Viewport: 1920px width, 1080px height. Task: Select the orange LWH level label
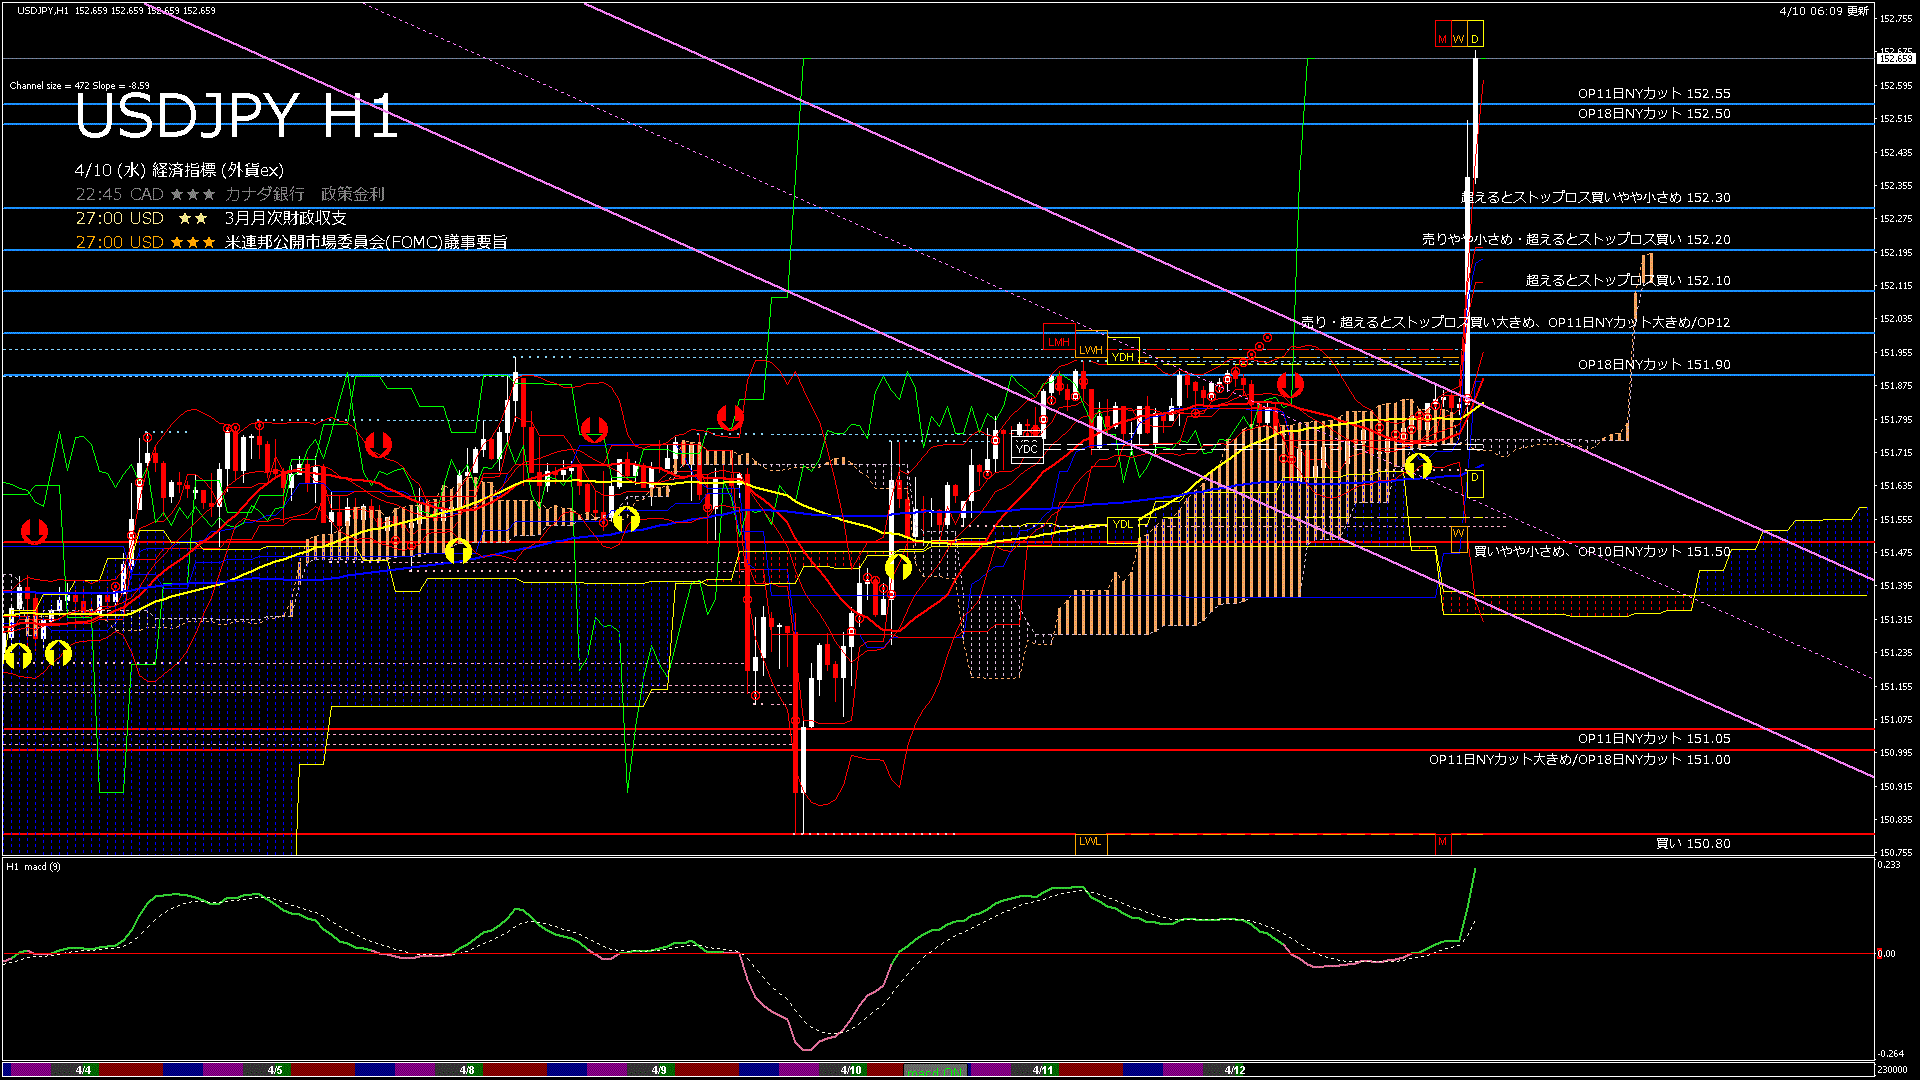click(1090, 350)
